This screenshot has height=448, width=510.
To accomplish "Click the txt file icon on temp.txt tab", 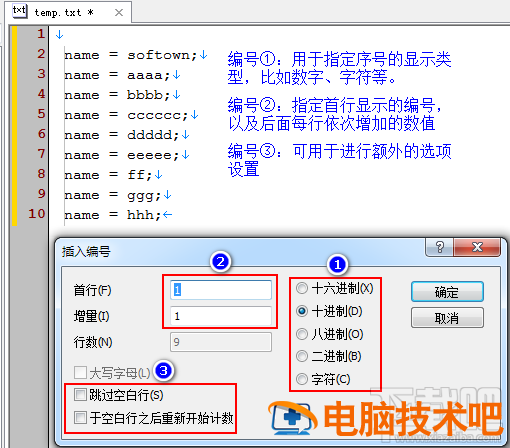I will (19, 11).
